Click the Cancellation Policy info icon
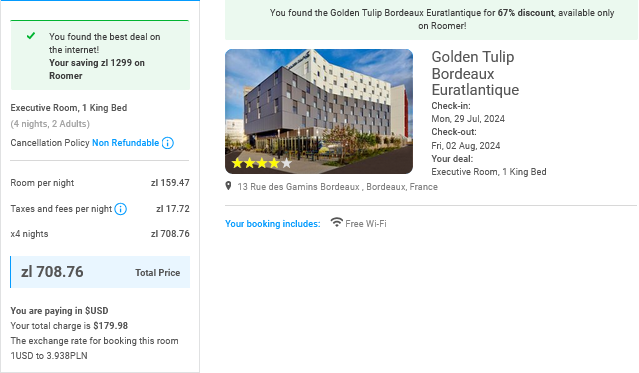The width and height of the screenshot is (639, 373). [167, 143]
